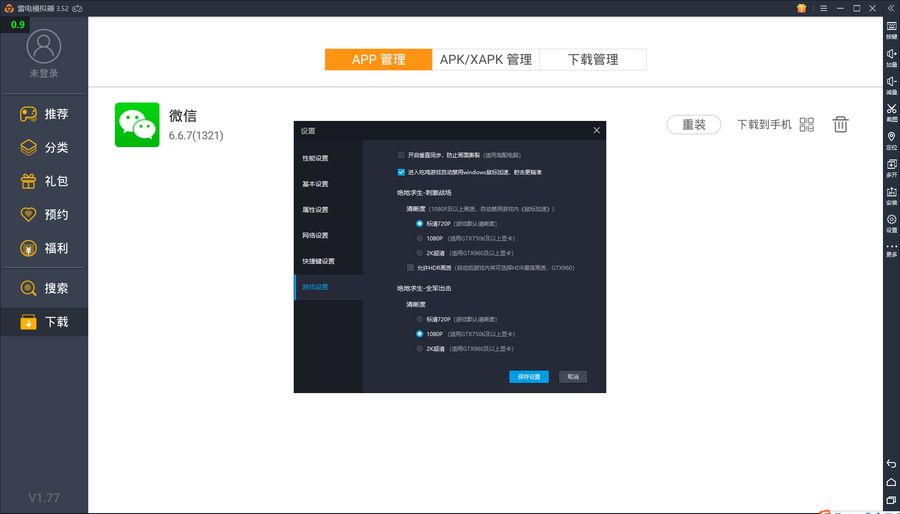Click the 安装 APK install icon
The width and height of the screenshot is (900, 514).
click(x=891, y=194)
